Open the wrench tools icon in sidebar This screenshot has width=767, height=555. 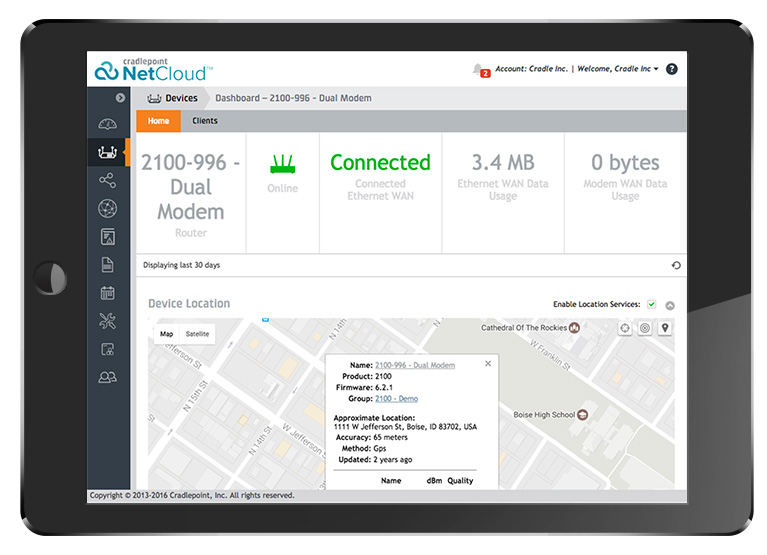(x=108, y=321)
